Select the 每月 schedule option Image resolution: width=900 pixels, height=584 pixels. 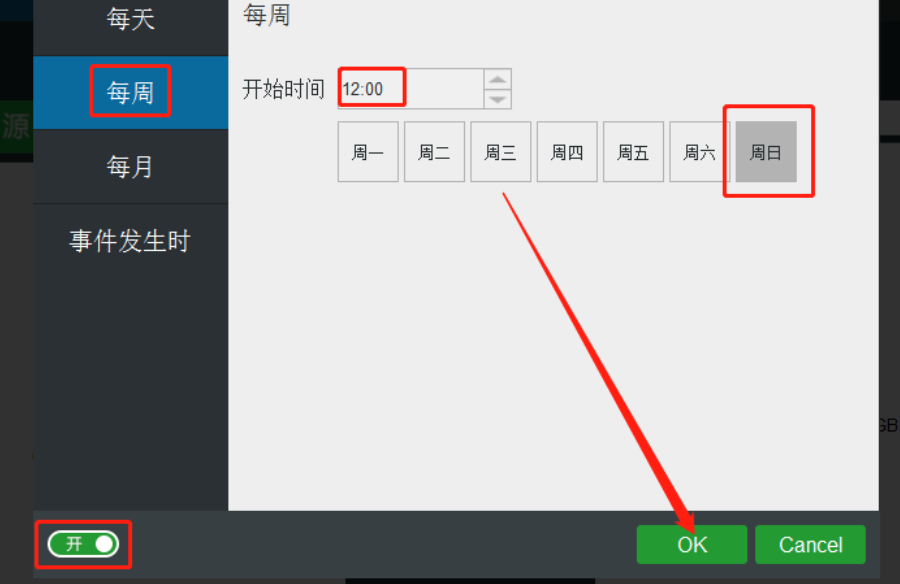[x=130, y=167]
